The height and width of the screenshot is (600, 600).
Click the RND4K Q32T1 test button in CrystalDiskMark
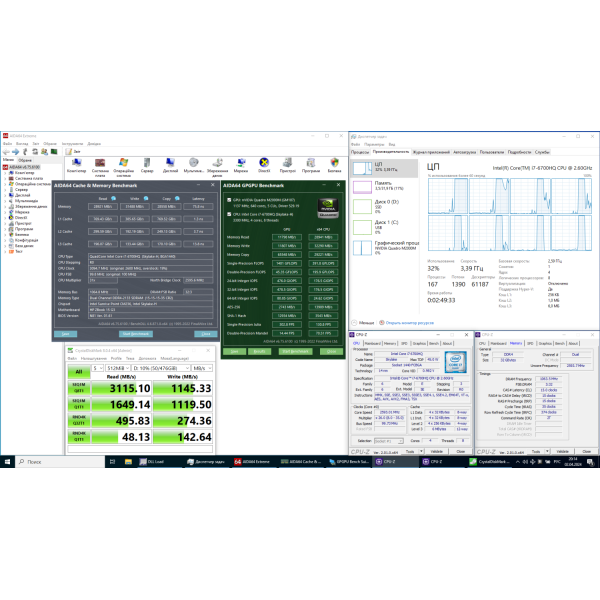(79, 420)
